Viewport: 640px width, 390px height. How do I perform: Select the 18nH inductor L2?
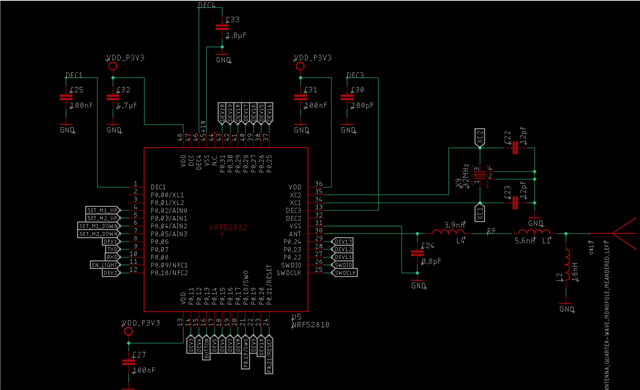tap(567, 265)
